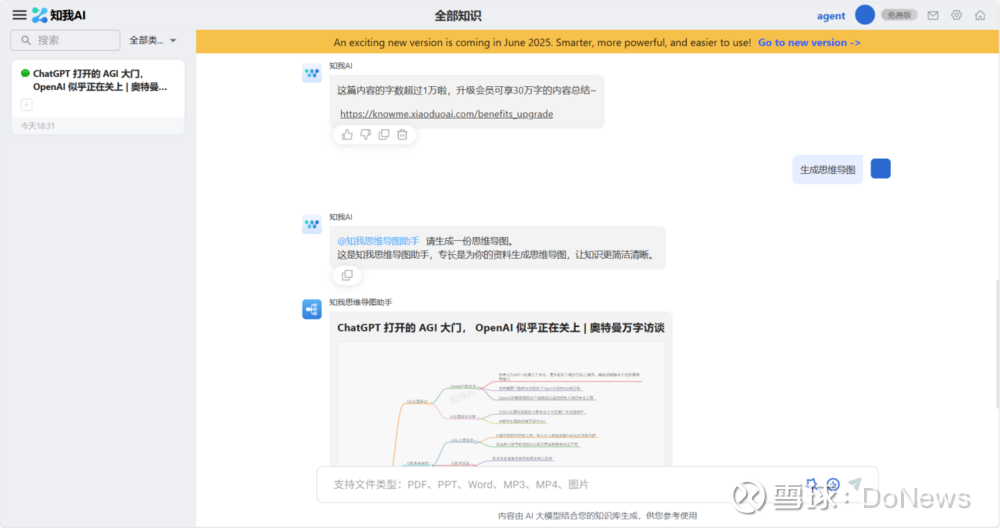Click the circular plus icon in input box
1000x528 pixels.
pyautogui.click(x=833, y=485)
